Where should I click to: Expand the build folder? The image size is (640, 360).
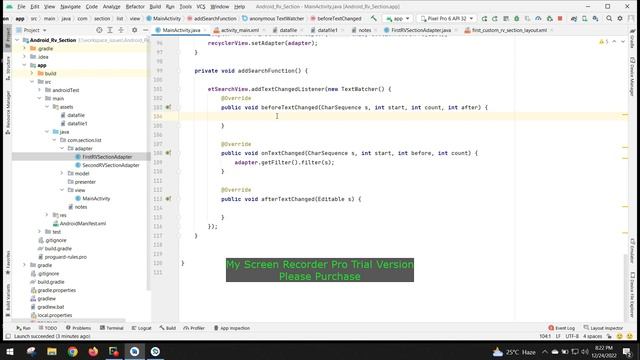tap(32, 73)
